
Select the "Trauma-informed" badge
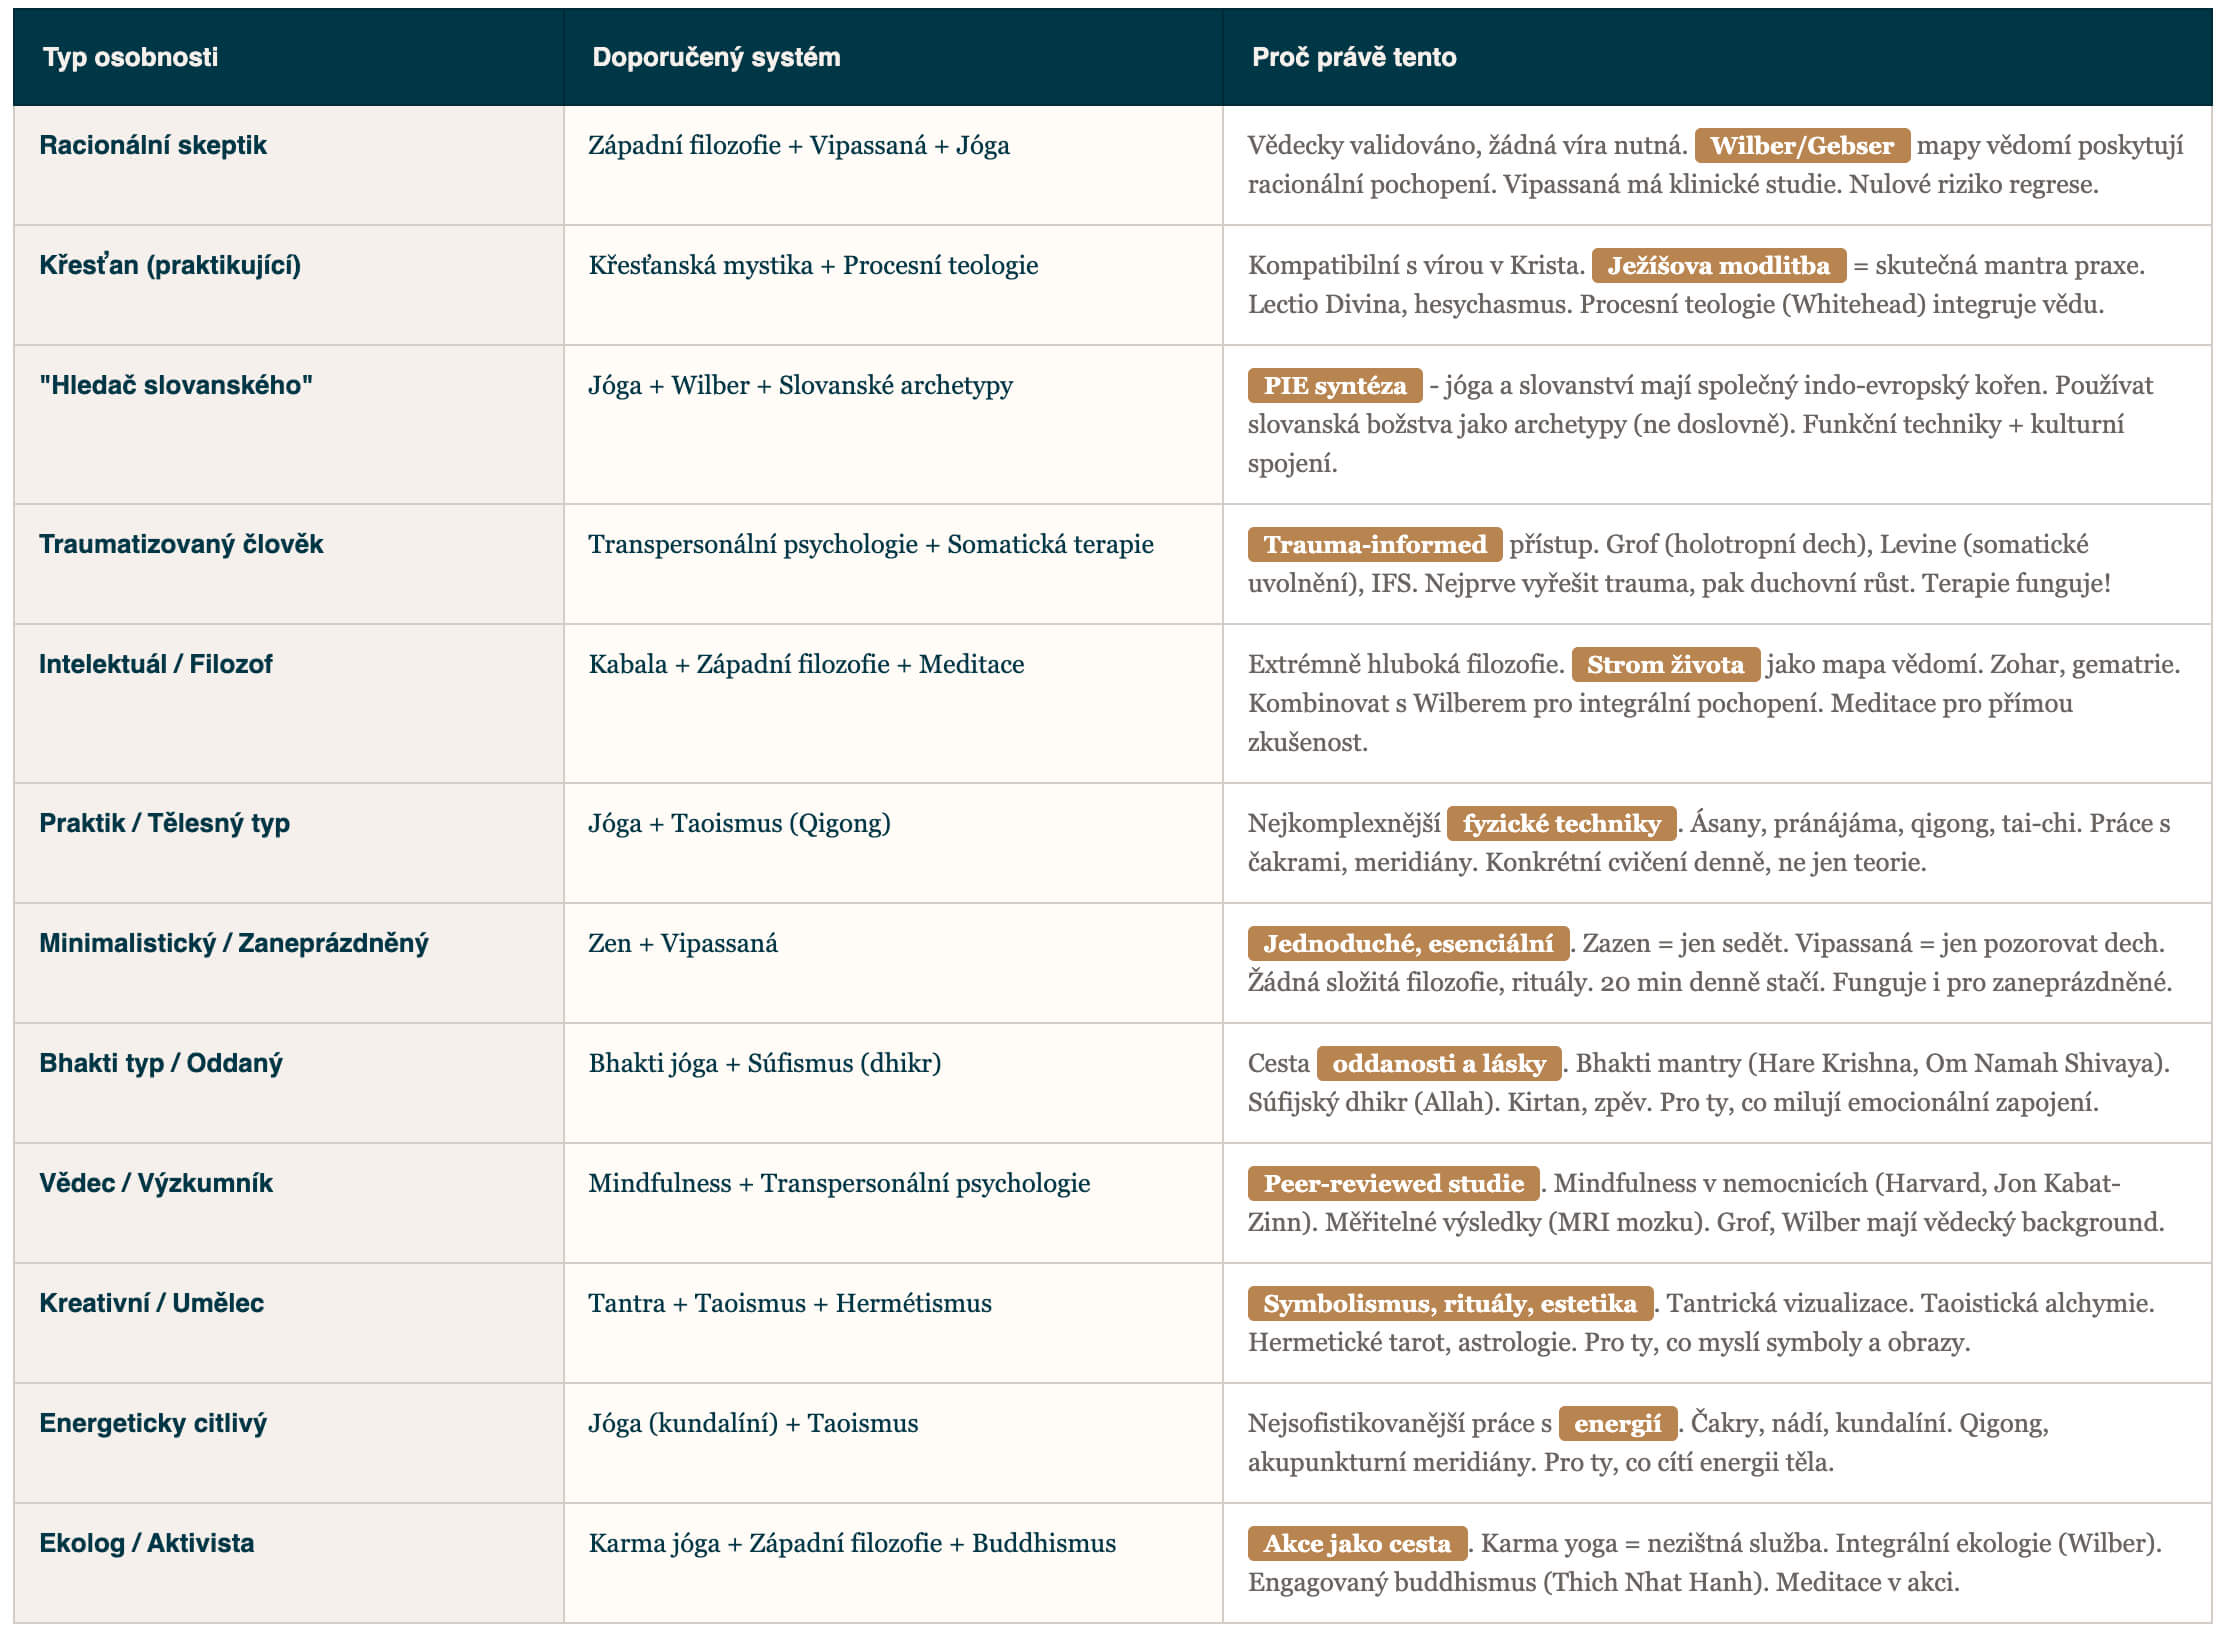1374,545
